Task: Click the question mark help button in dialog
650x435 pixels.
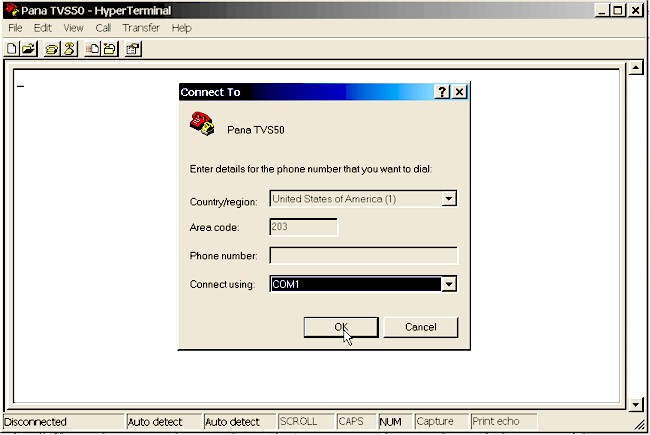Action: click(x=442, y=92)
